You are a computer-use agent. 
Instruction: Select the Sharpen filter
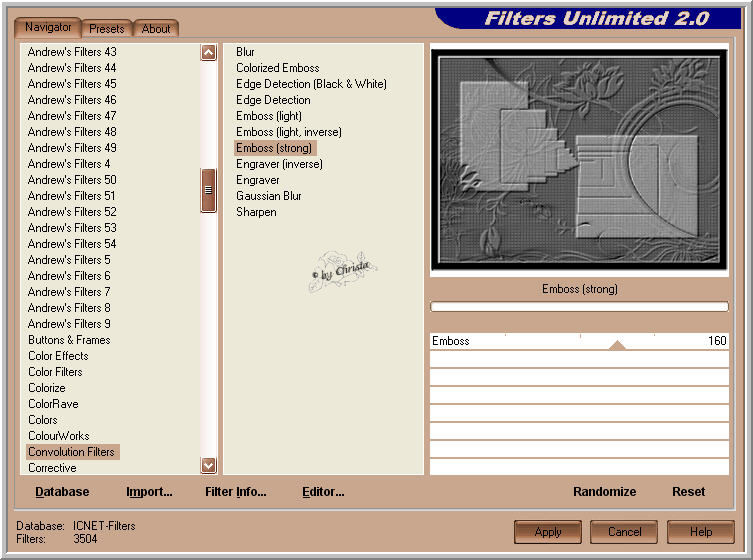tap(256, 212)
